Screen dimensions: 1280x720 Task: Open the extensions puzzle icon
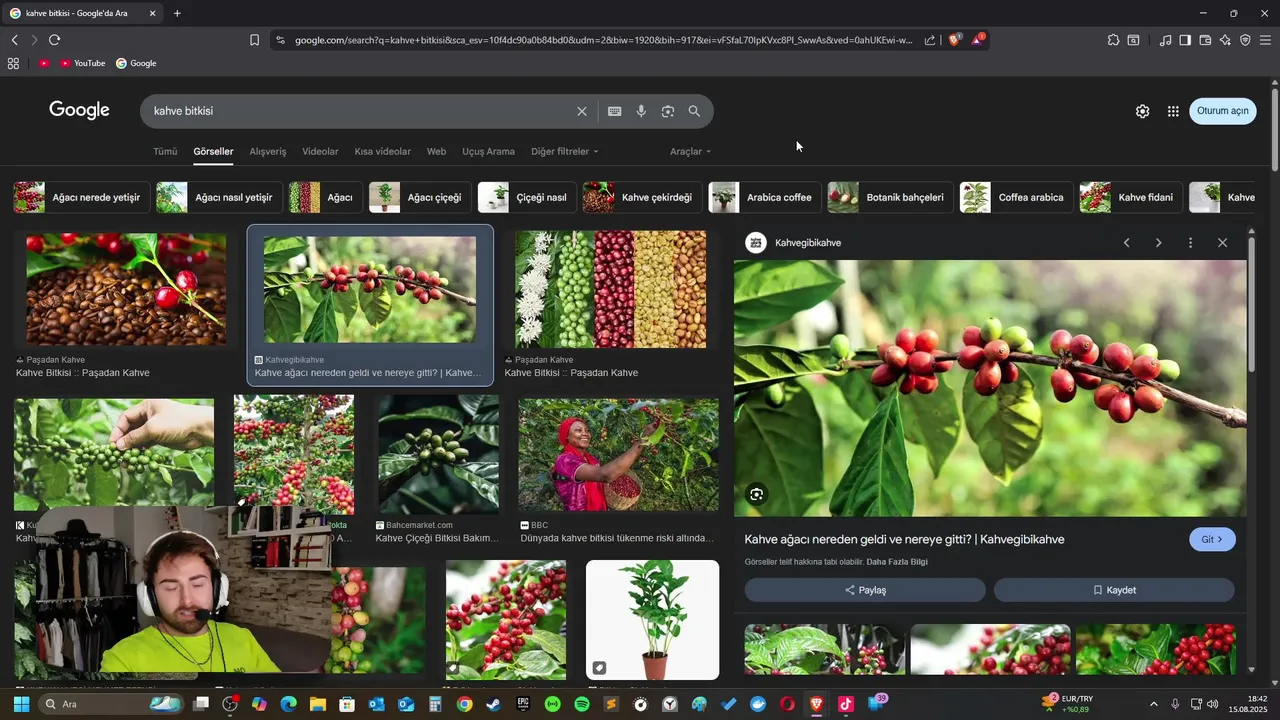pos(1113,40)
